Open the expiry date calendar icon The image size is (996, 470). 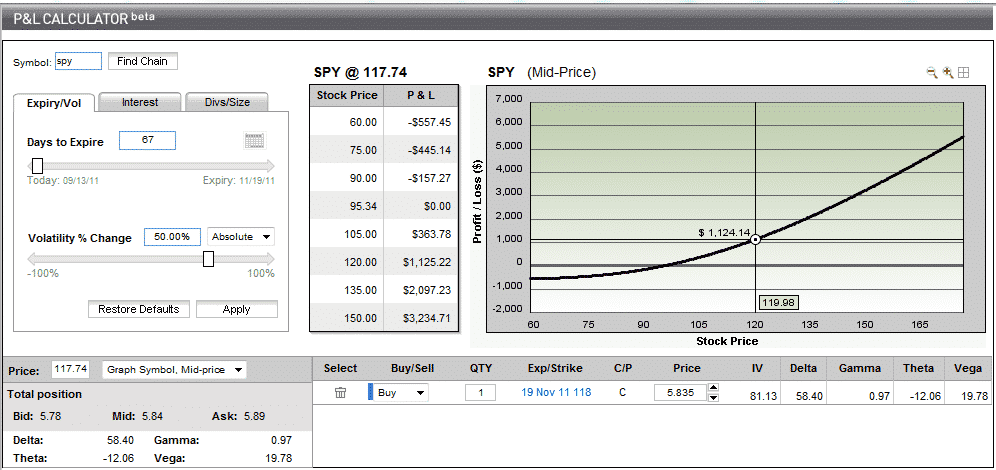click(255, 140)
